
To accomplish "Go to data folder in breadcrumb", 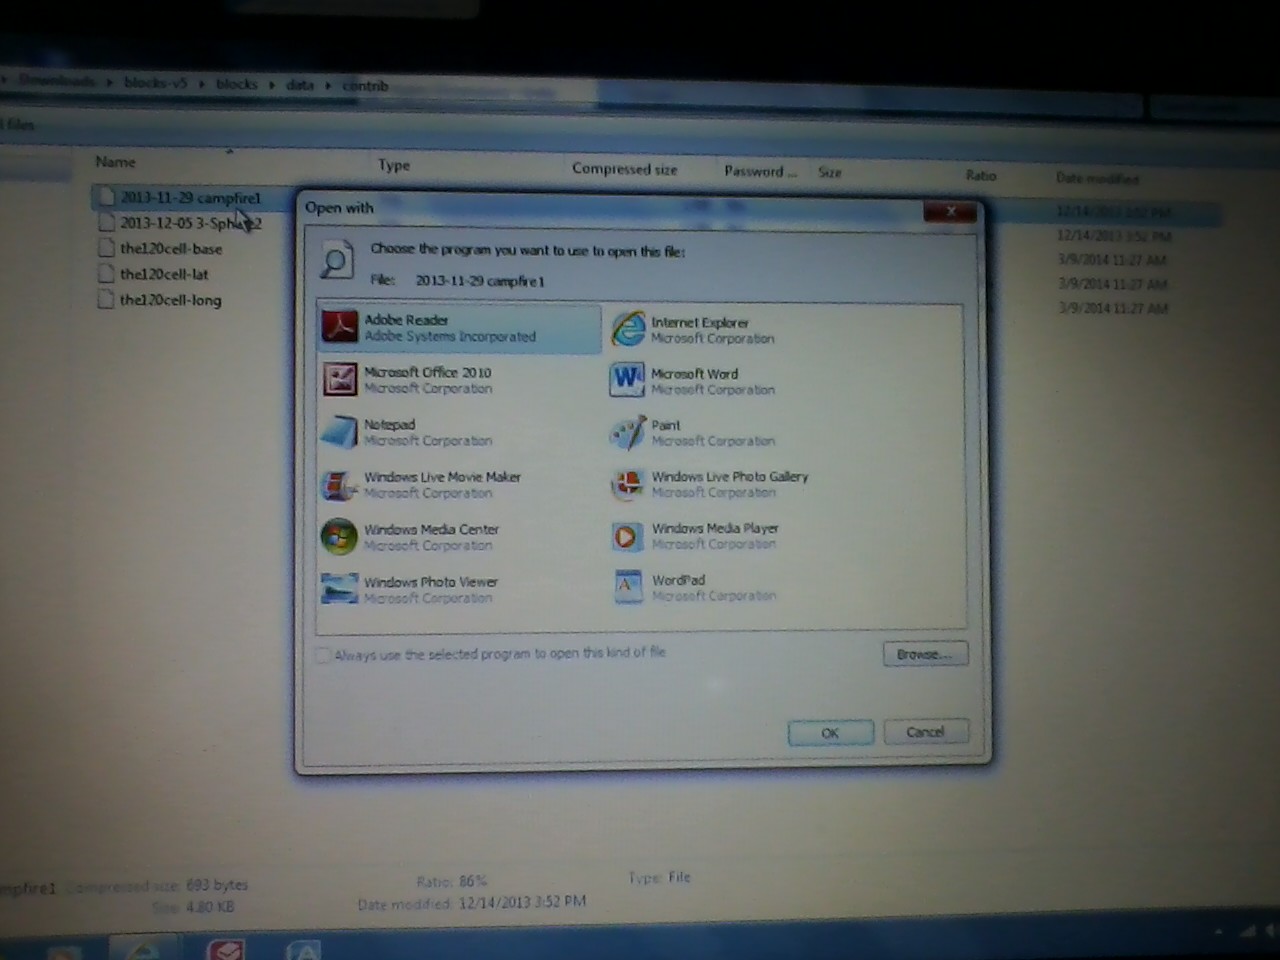I will coord(299,85).
